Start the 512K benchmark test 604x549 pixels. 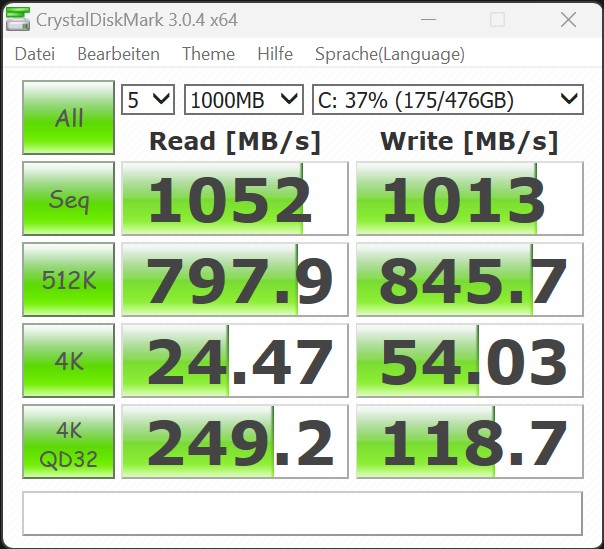[69, 279]
